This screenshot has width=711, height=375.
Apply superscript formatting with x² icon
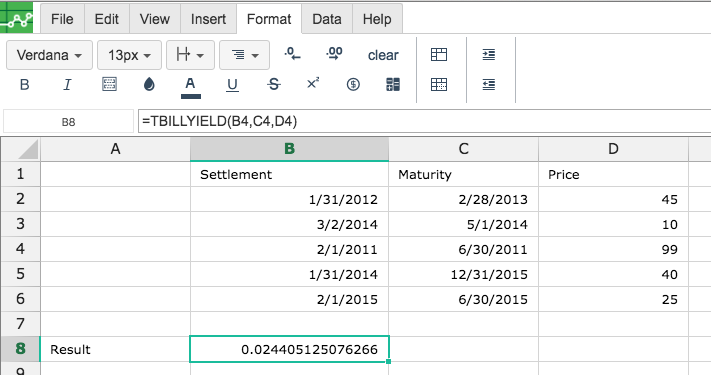point(313,83)
